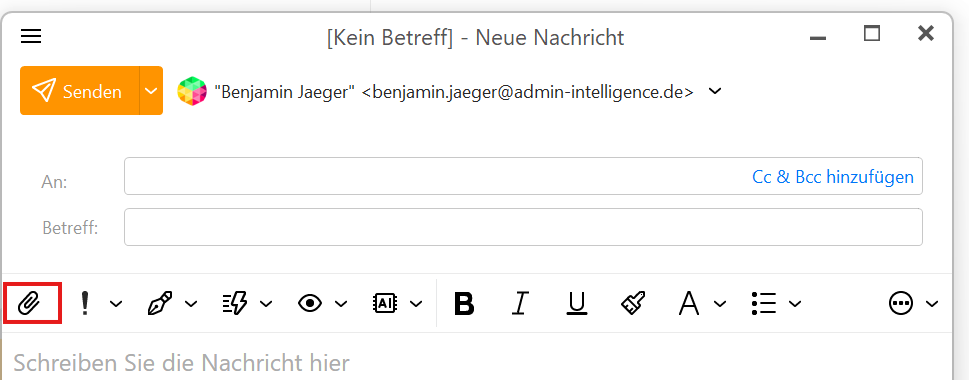Open the hamburger menu in title bar

click(31, 36)
